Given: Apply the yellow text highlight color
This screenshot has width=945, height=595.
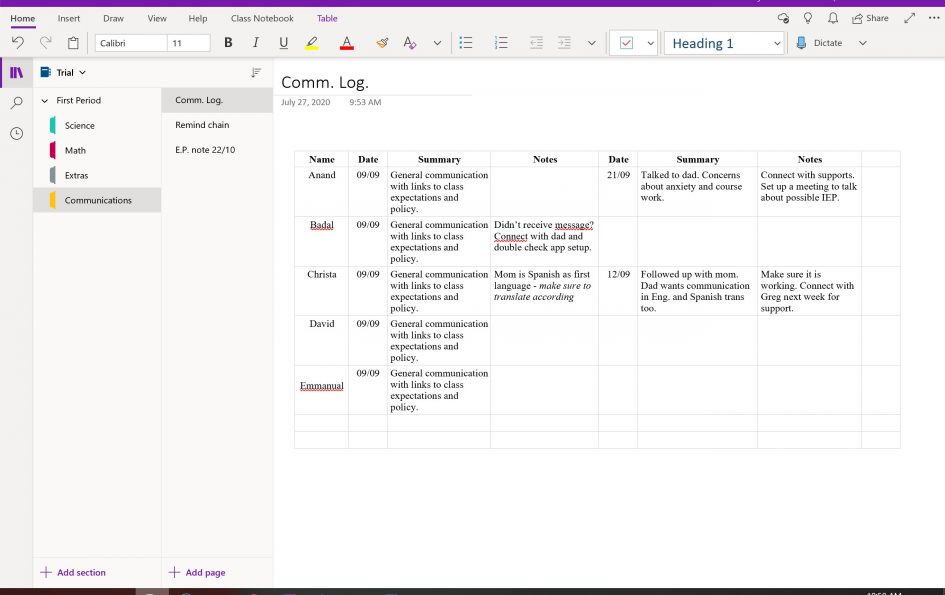Looking at the screenshot, I should tap(312, 43).
